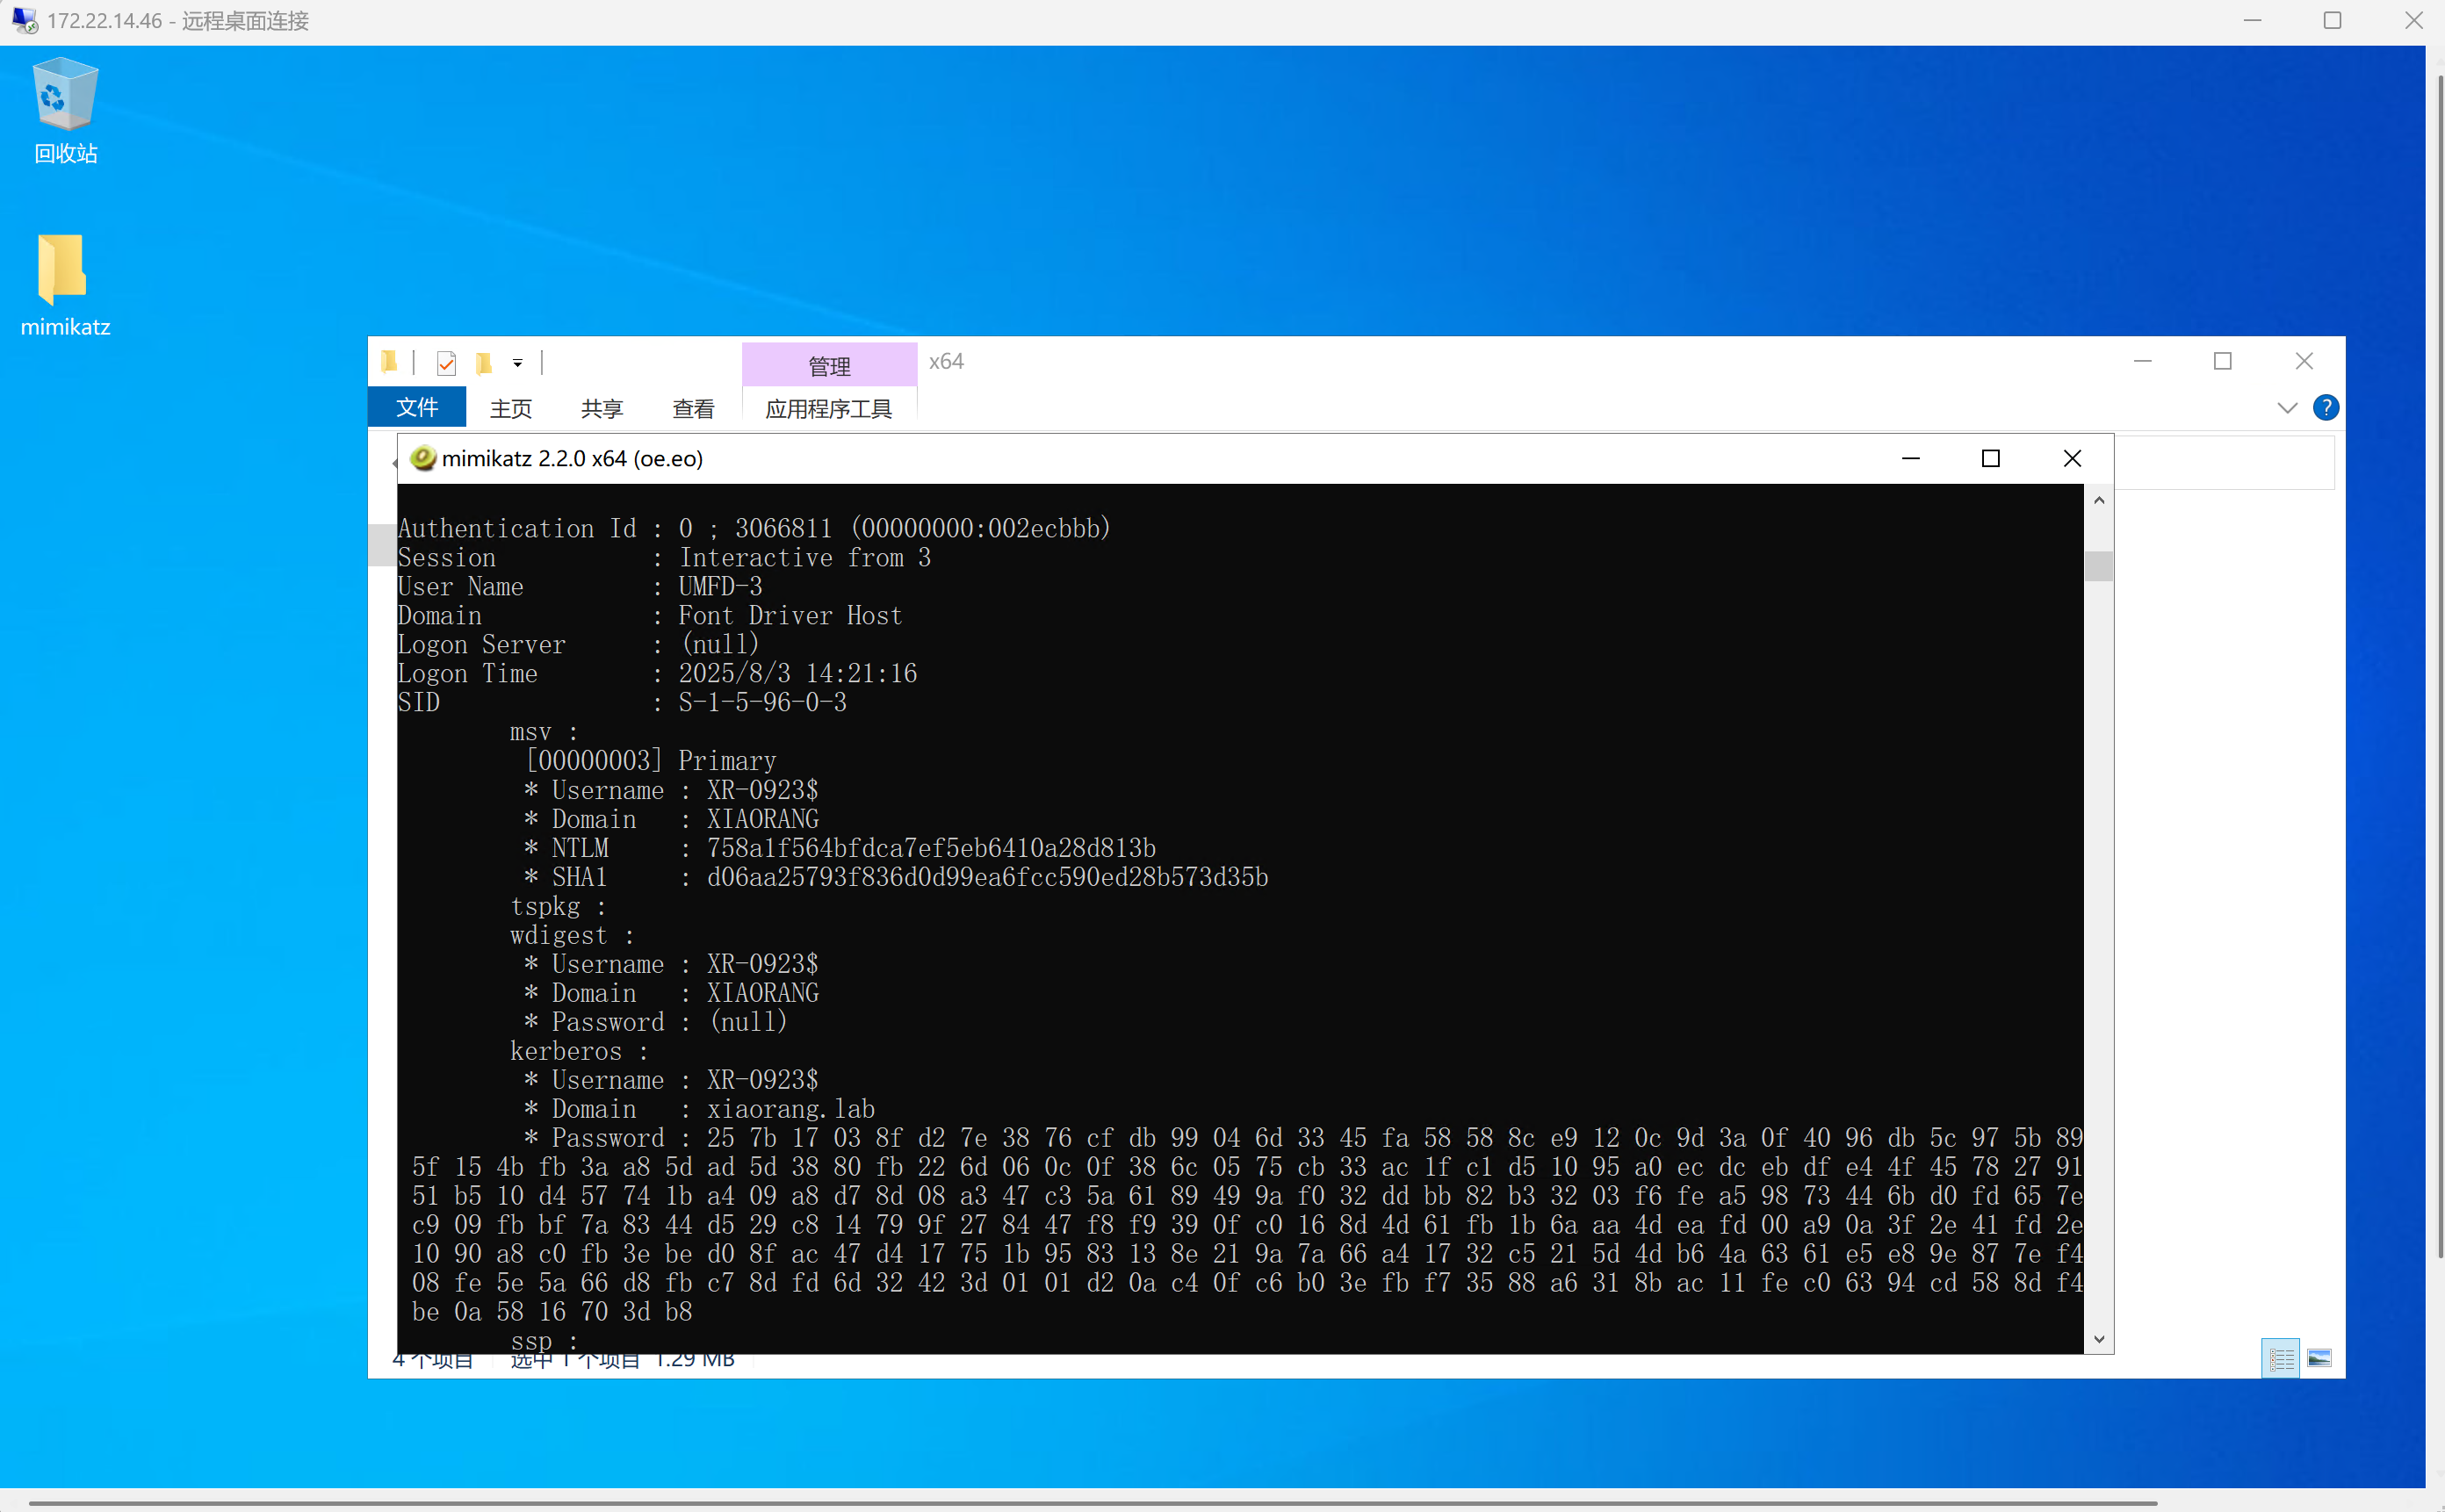Click the xiaorang.lab kerberos domain text
This screenshot has width=2445, height=1512.
tap(791, 1109)
